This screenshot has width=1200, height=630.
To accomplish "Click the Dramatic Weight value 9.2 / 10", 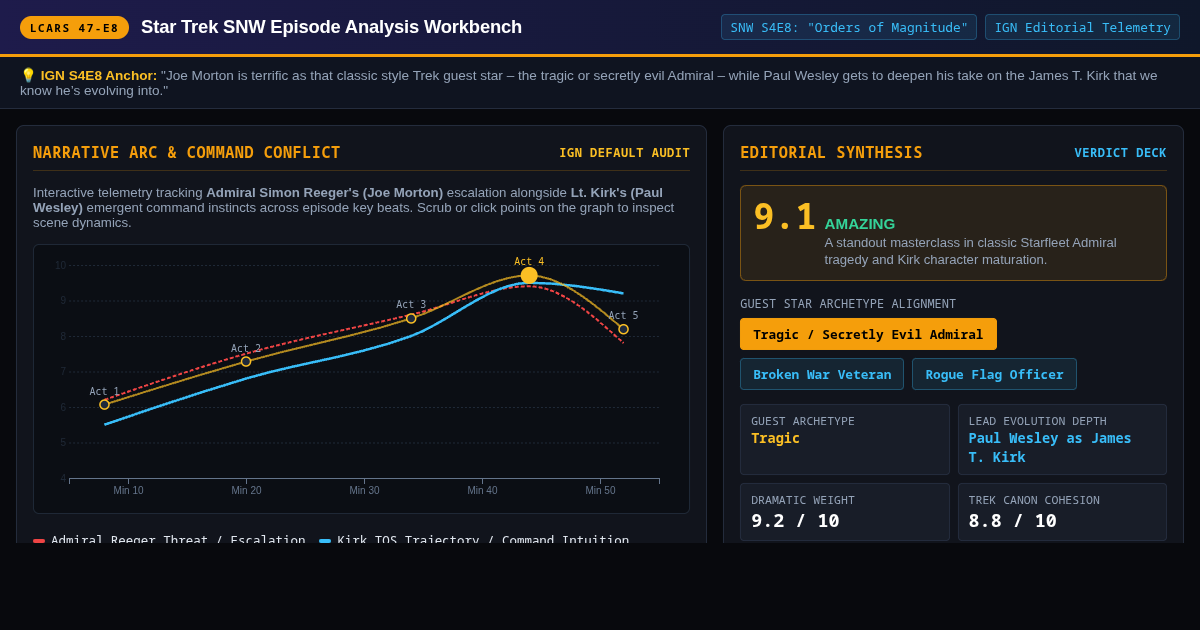I will (795, 521).
